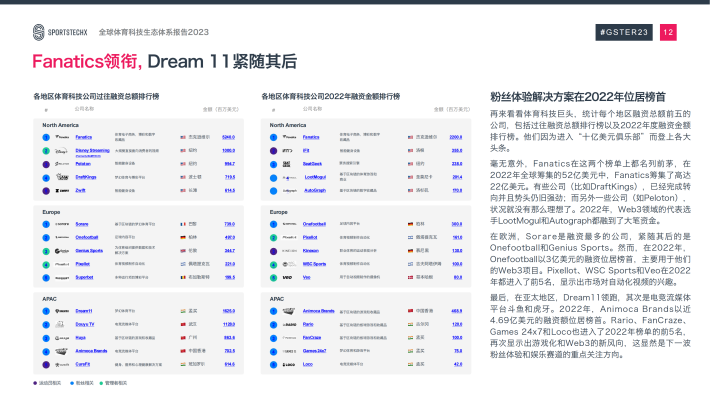Click the pink page number 12 badge

pos(668,32)
